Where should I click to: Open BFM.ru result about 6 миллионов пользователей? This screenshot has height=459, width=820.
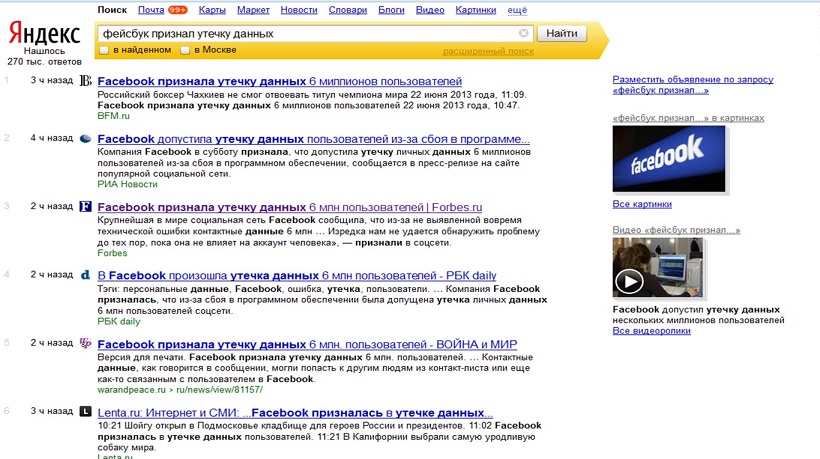click(280, 81)
